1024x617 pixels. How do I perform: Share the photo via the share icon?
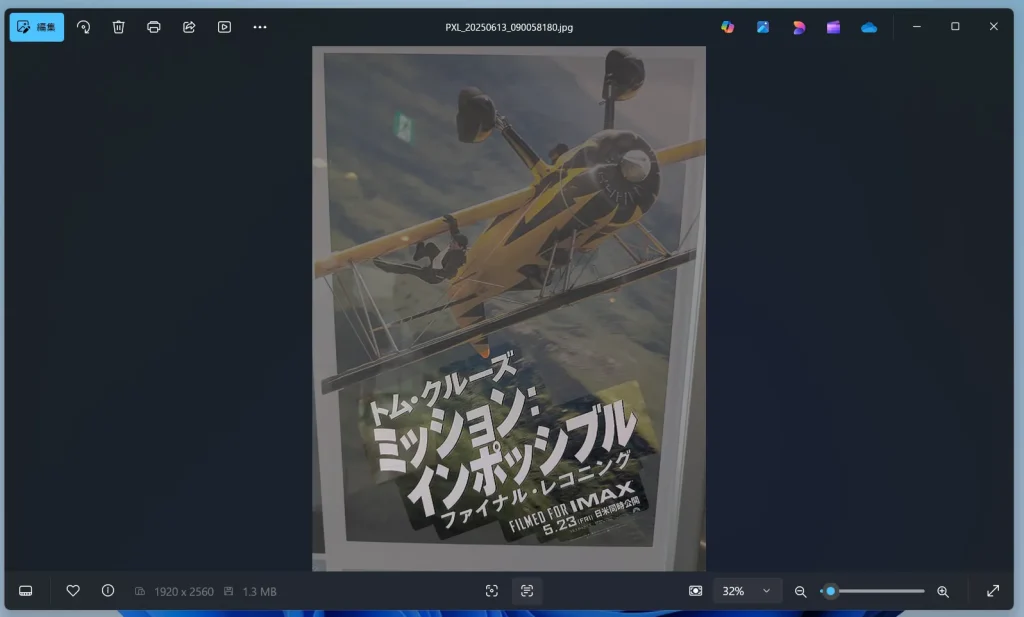tap(189, 27)
